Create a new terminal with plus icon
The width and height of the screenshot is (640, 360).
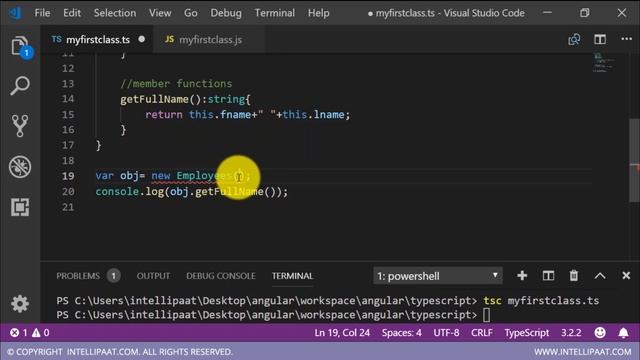522,276
